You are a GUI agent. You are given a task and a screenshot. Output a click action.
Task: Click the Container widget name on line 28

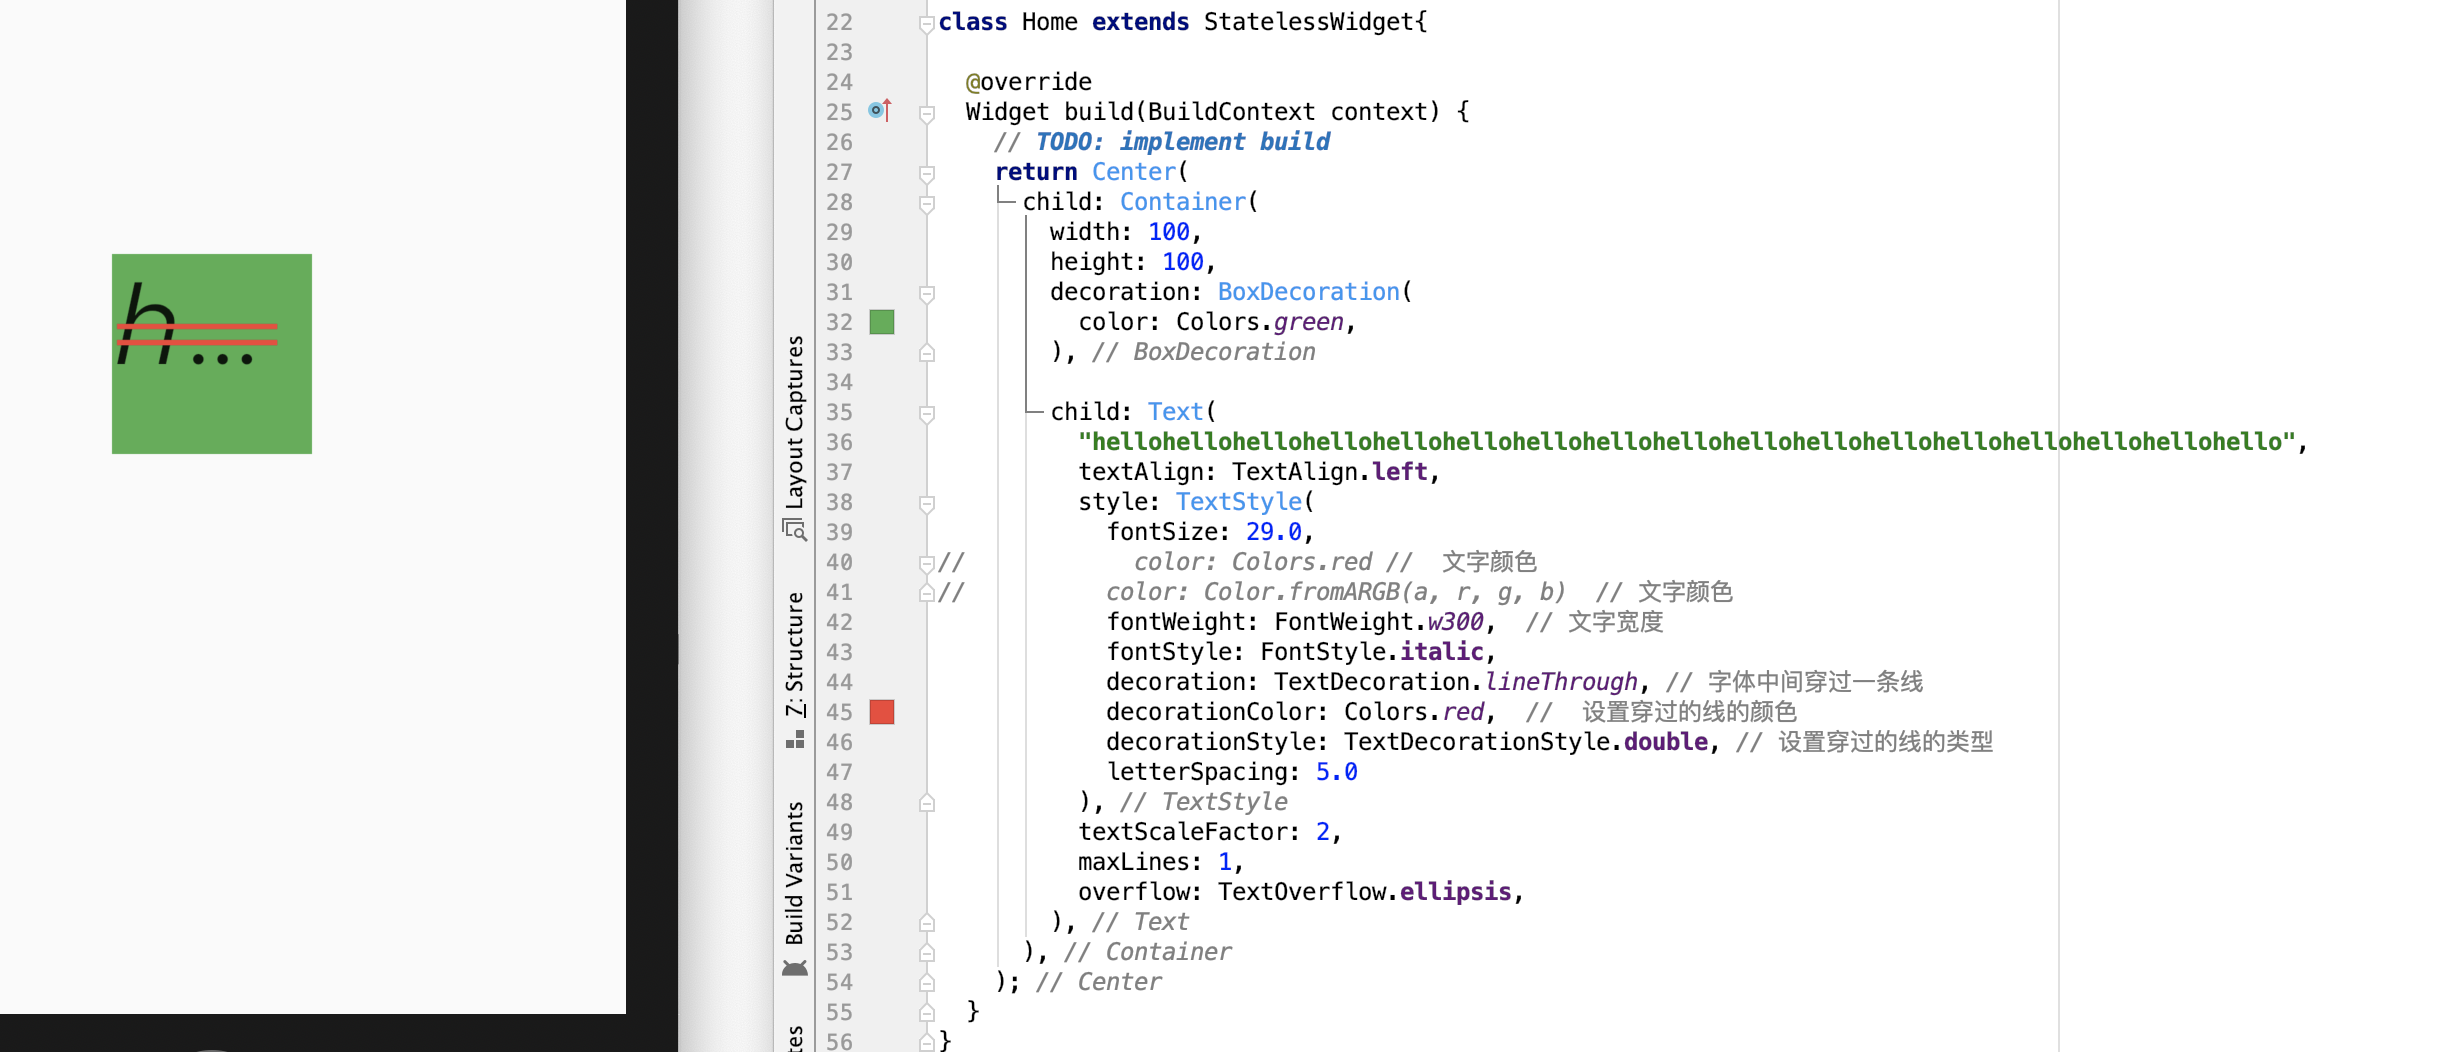point(1183,202)
